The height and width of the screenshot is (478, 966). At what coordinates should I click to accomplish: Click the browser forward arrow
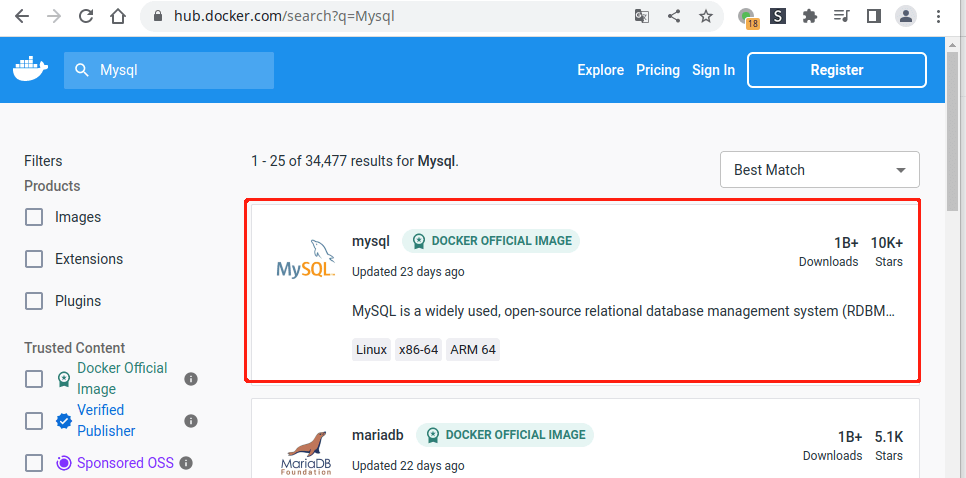(x=54, y=17)
